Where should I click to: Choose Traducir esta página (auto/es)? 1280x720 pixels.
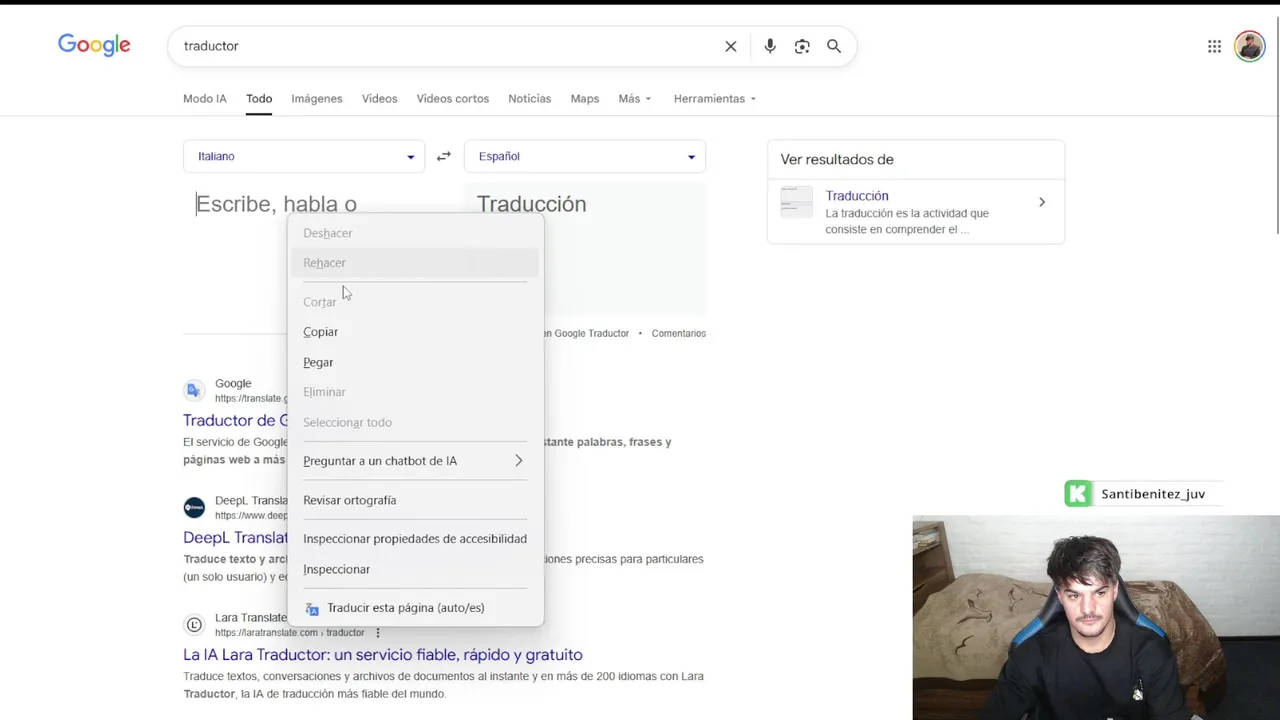[x=415, y=608]
